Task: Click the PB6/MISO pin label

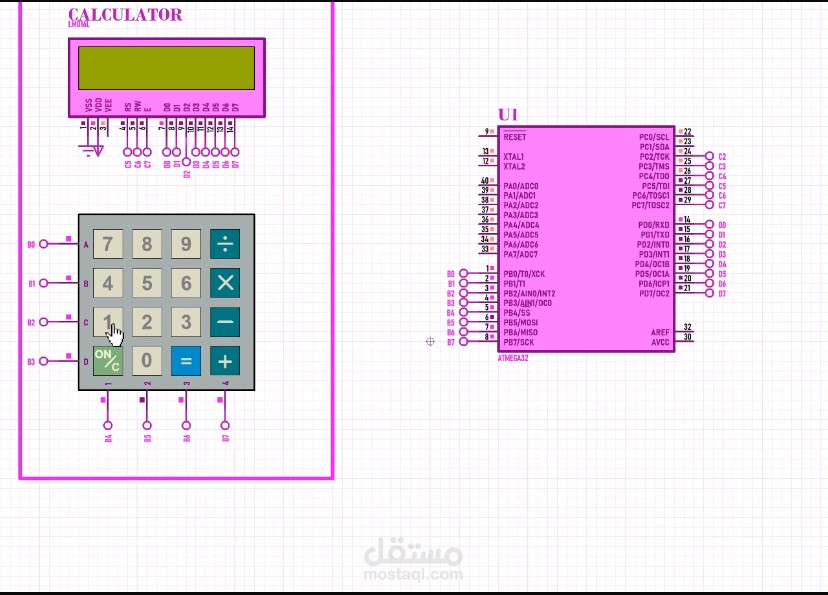Action: coord(520,332)
